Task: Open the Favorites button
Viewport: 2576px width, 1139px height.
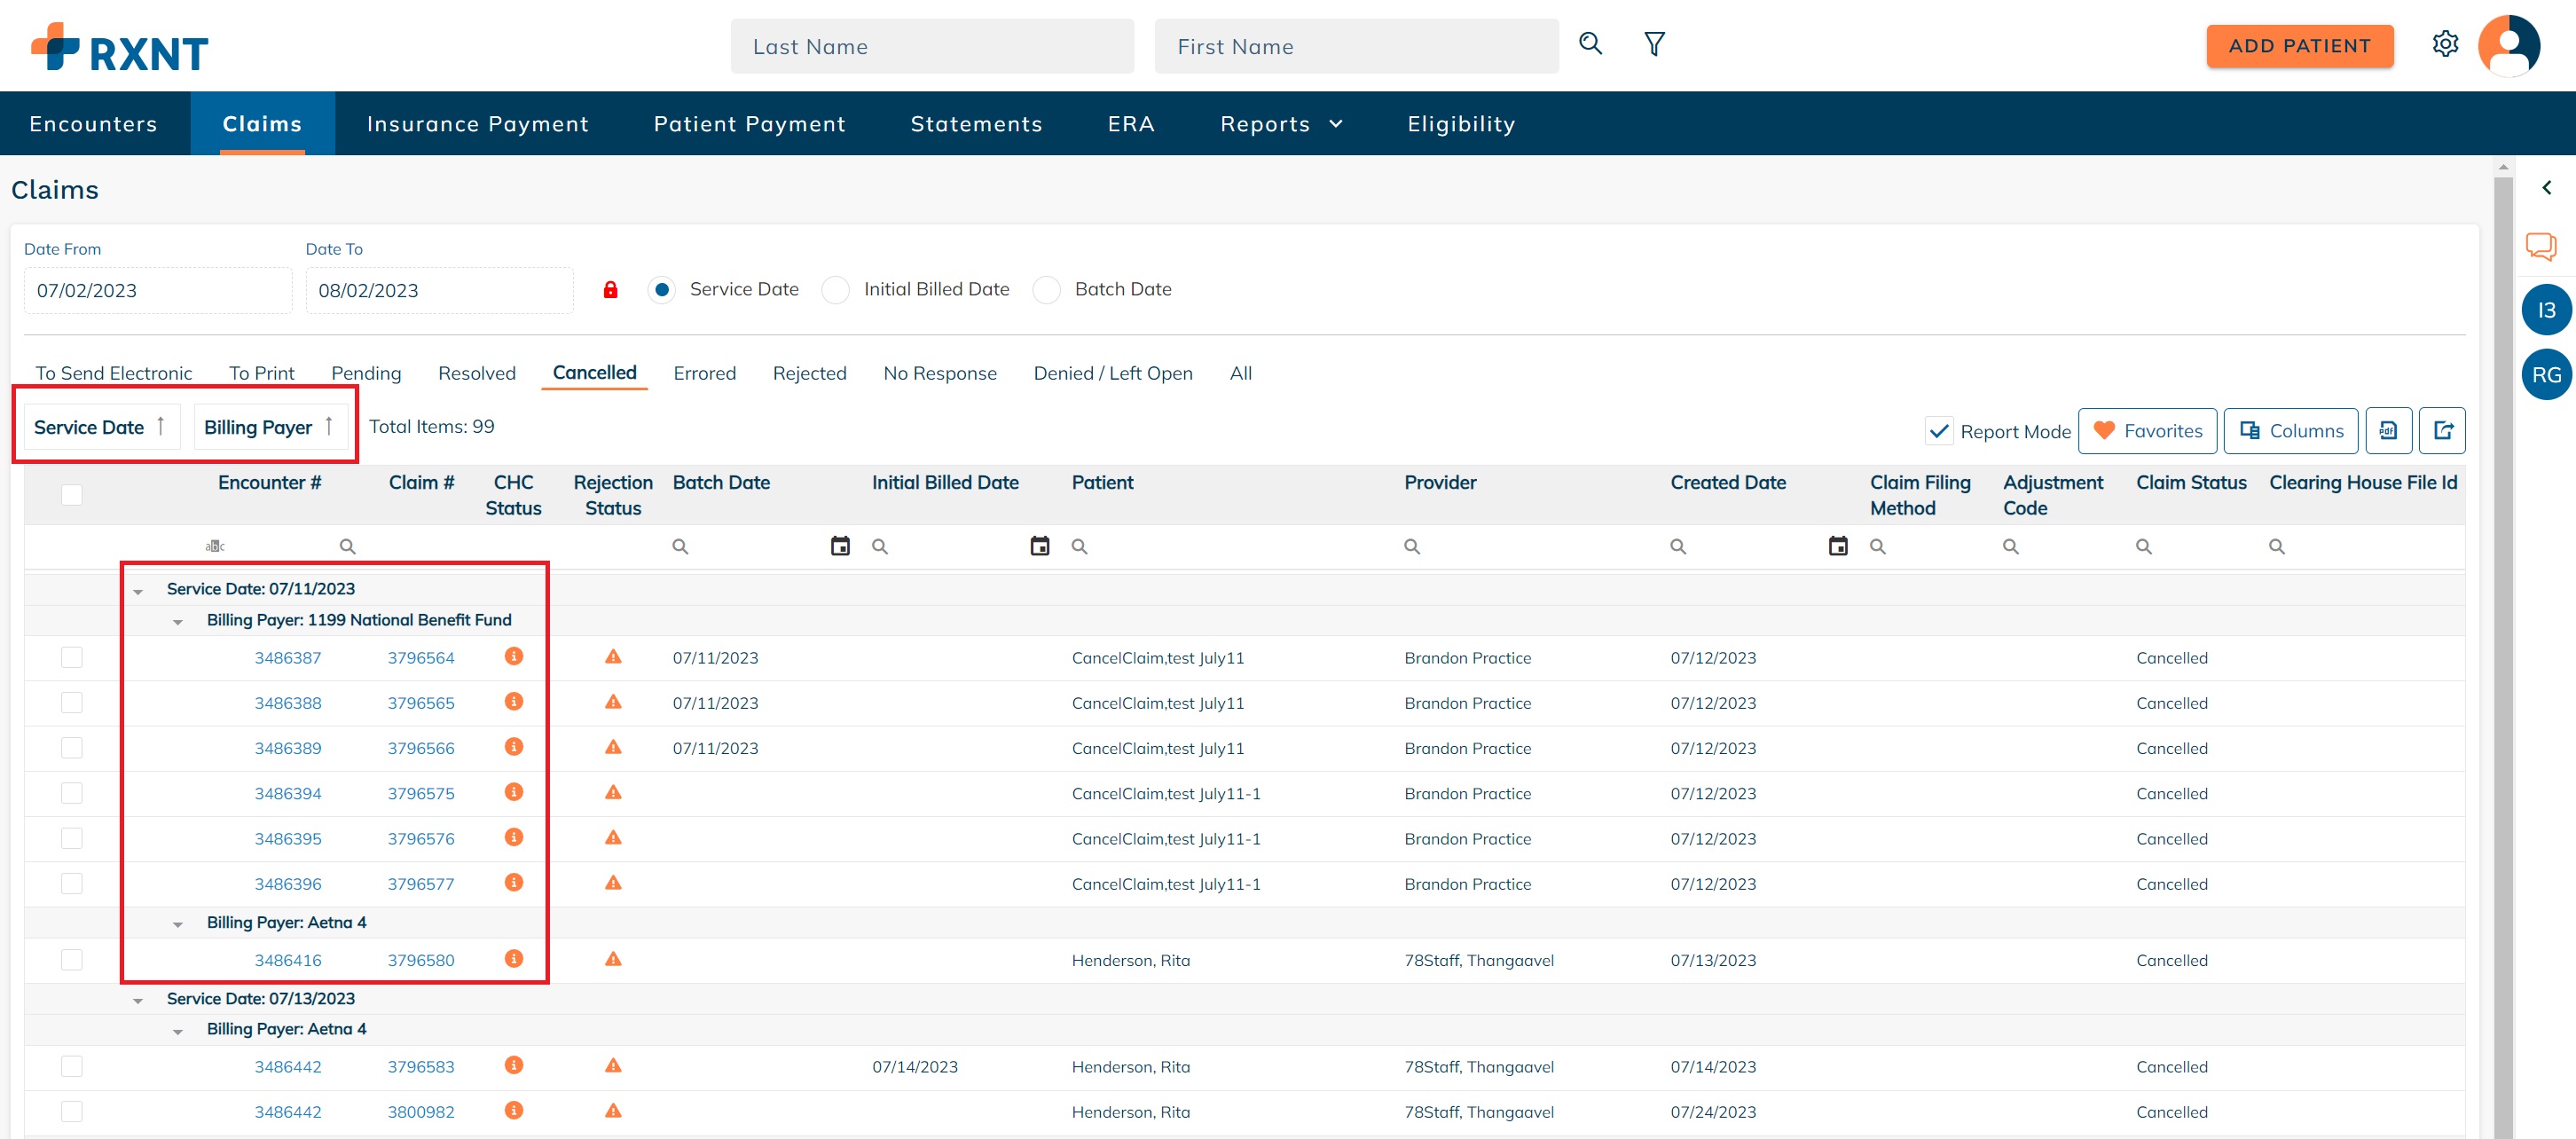Action: tap(2147, 431)
